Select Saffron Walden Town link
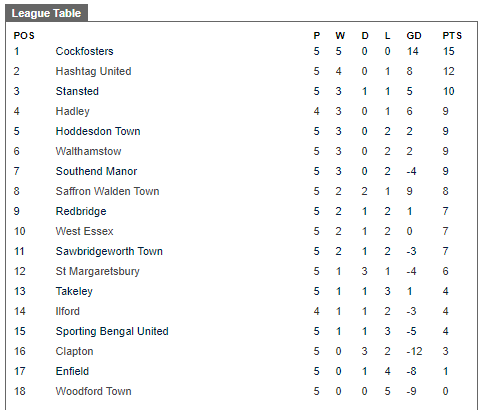The width and height of the screenshot is (485, 410). click(x=107, y=191)
